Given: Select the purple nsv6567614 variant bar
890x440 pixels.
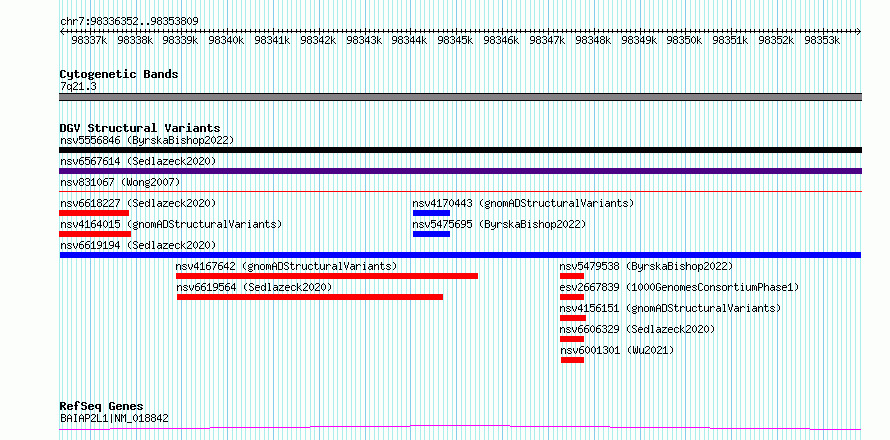Looking at the screenshot, I should (x=460, y=171).
